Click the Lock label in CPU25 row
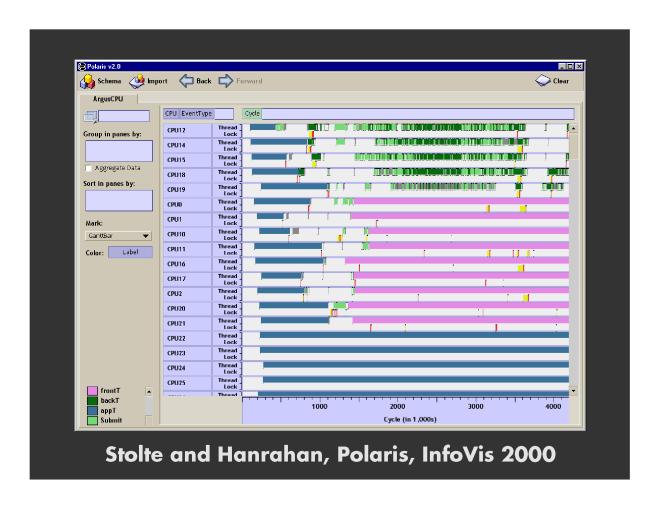This screenshot has width=660, height=510. [230, 386]
